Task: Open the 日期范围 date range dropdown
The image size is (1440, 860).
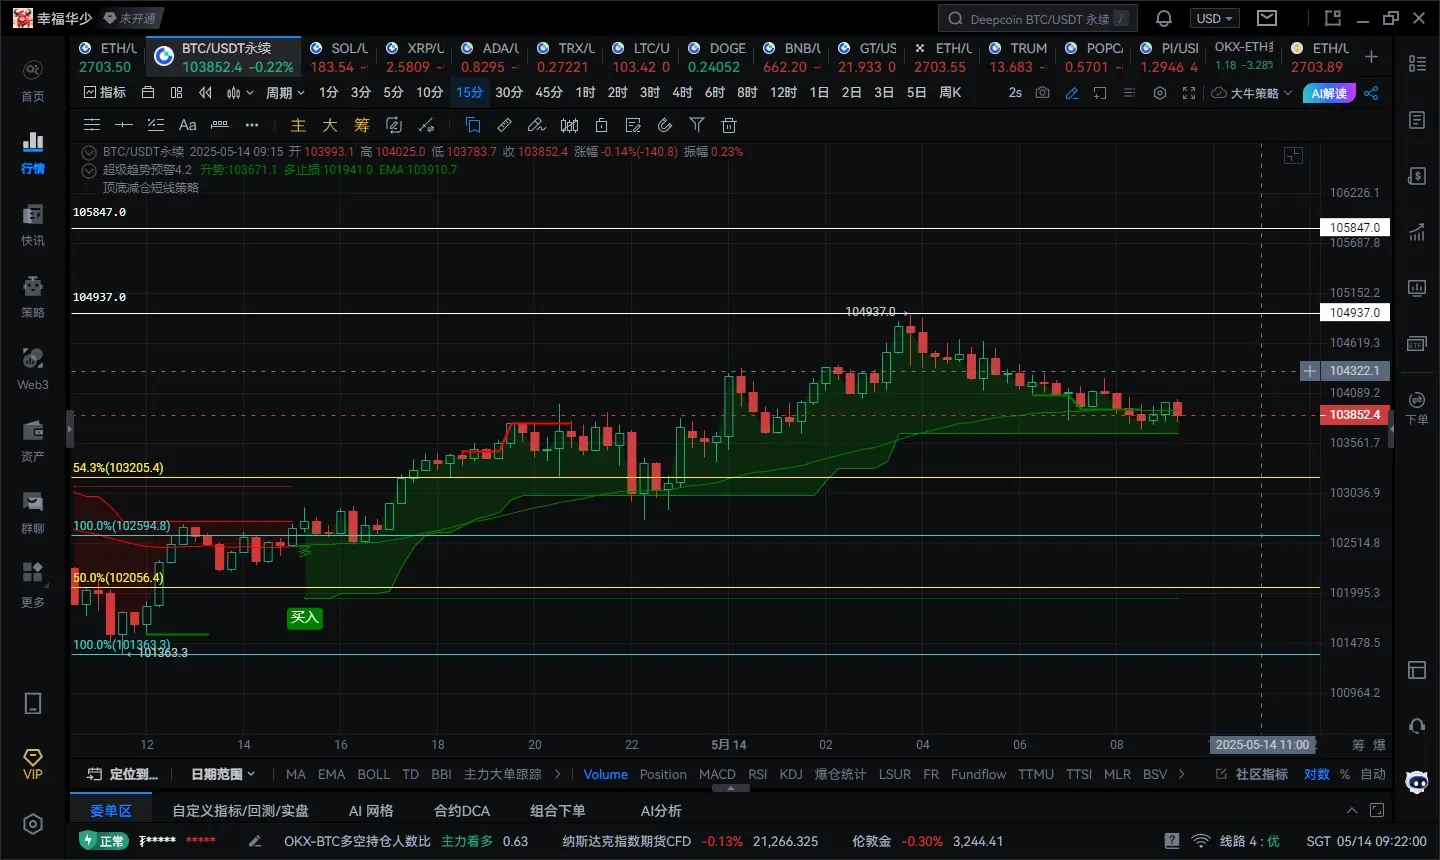Action: coord(223,774)
